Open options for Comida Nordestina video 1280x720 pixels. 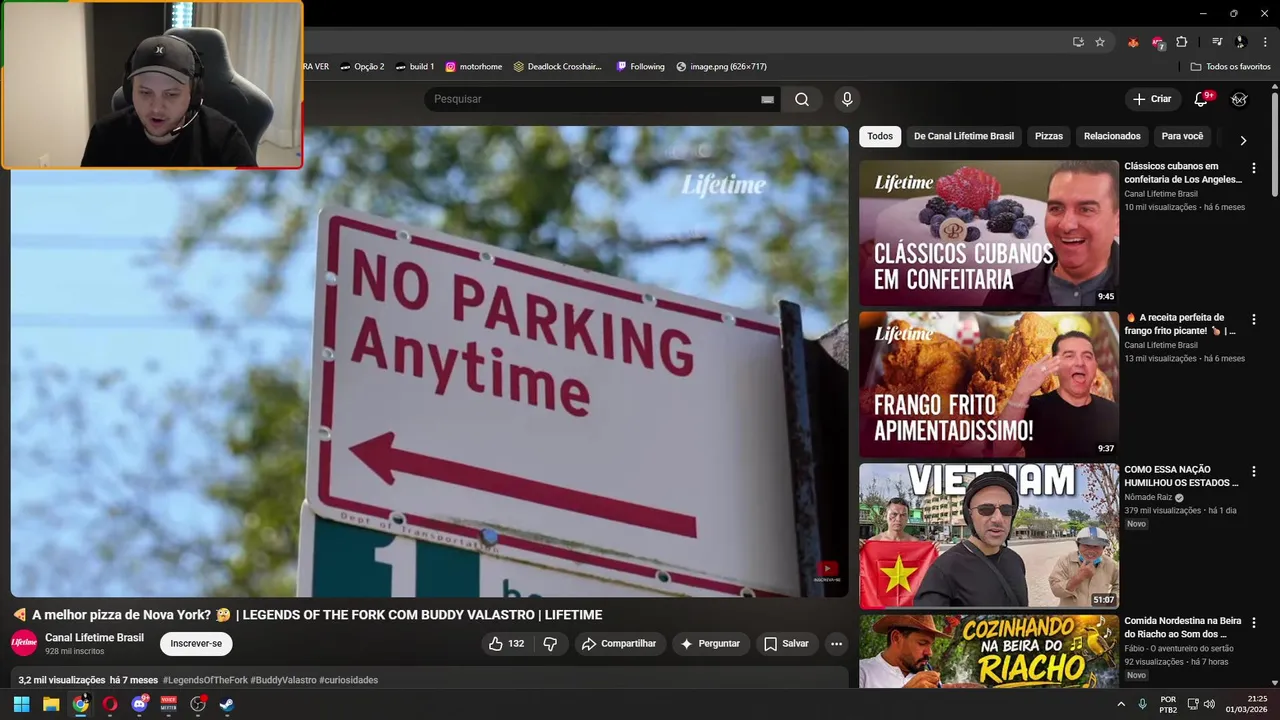(x=1254, y=622)
